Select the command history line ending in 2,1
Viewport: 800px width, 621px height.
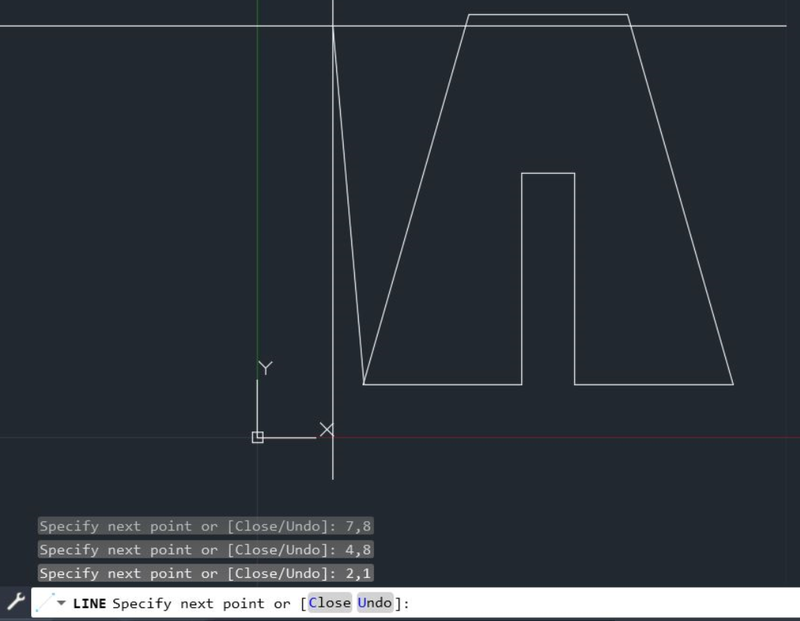[206, 573]
